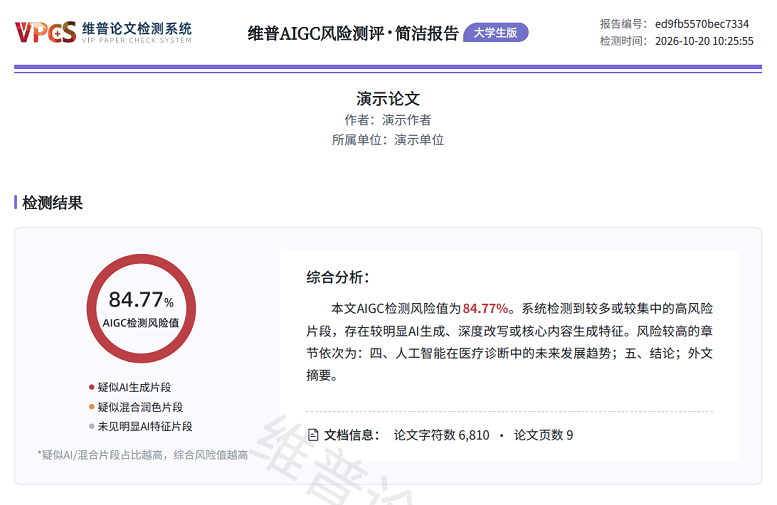Click the 维普论文检测系统 header text
This screenshot has width=777, height=505.
point(137,29)
